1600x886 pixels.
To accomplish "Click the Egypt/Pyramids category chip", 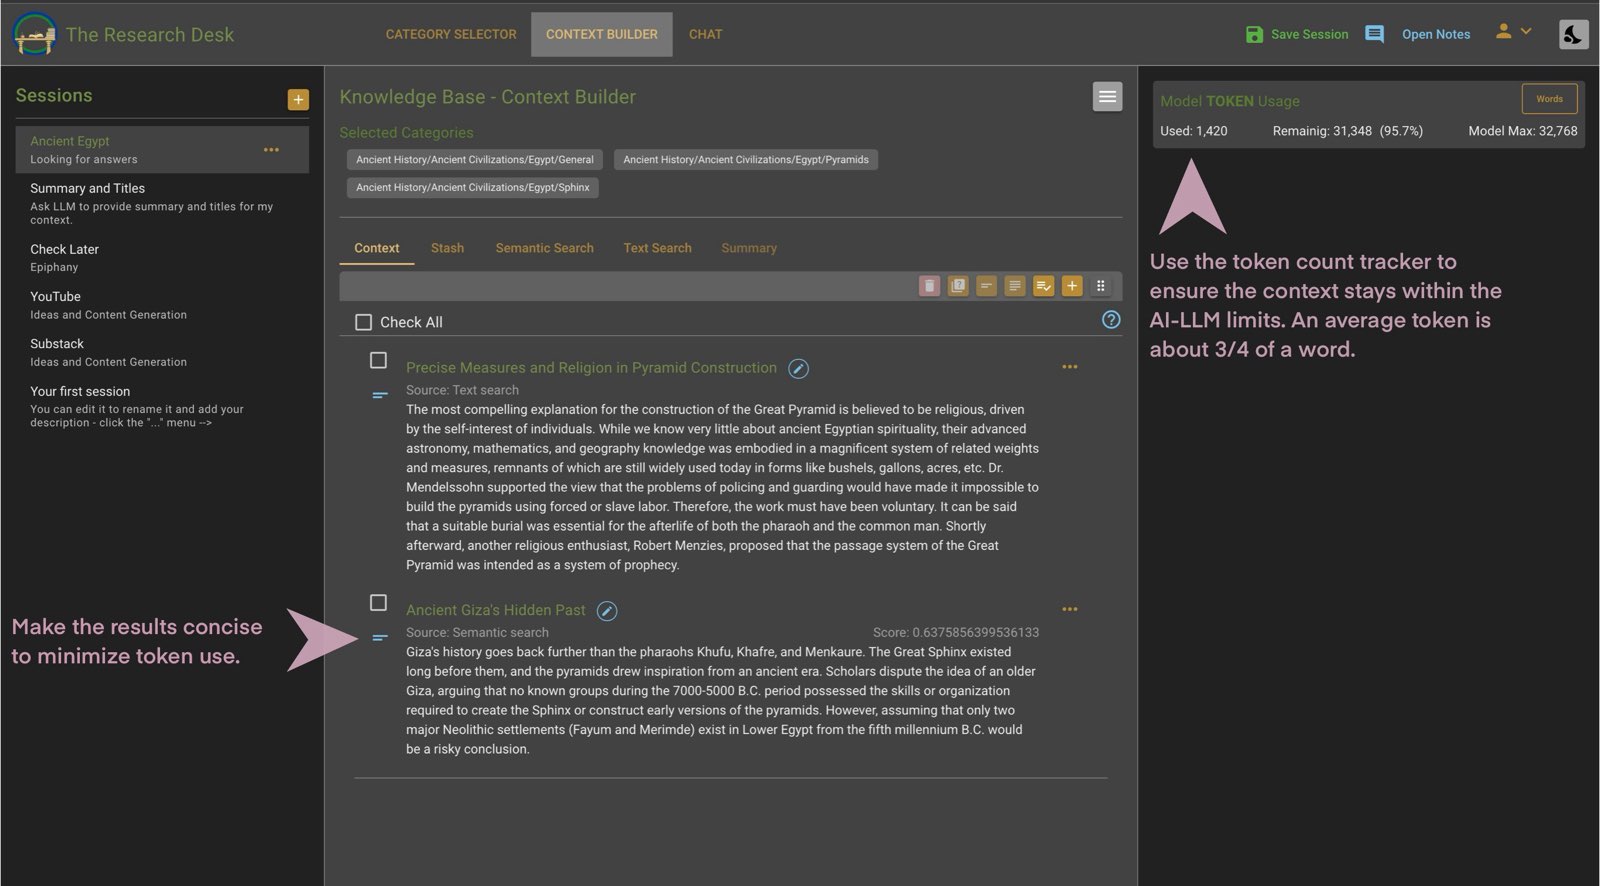I will coord(746,160).
